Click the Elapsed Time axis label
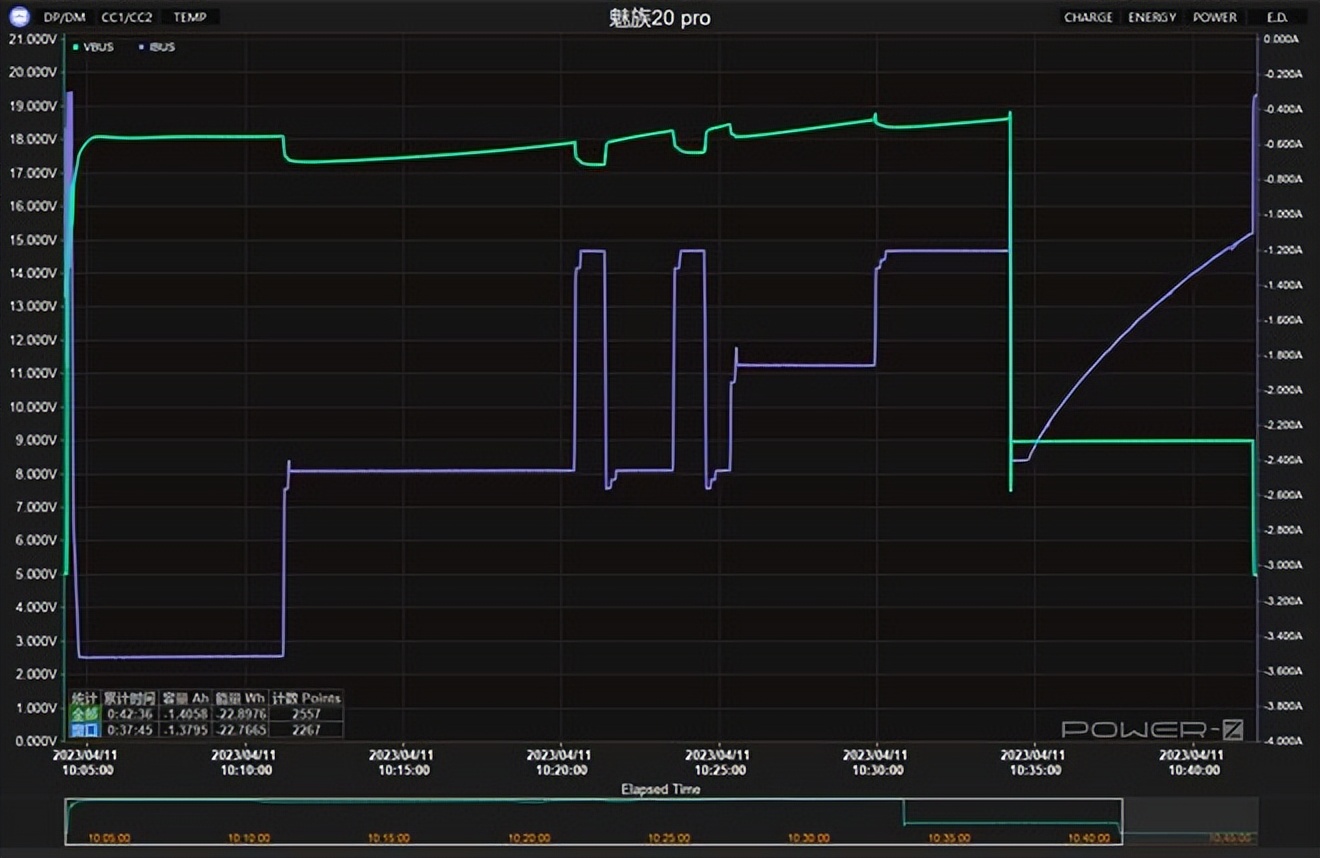Image resolution: width=1320 pixels, height=858 pixels. [x=660, y=789]
